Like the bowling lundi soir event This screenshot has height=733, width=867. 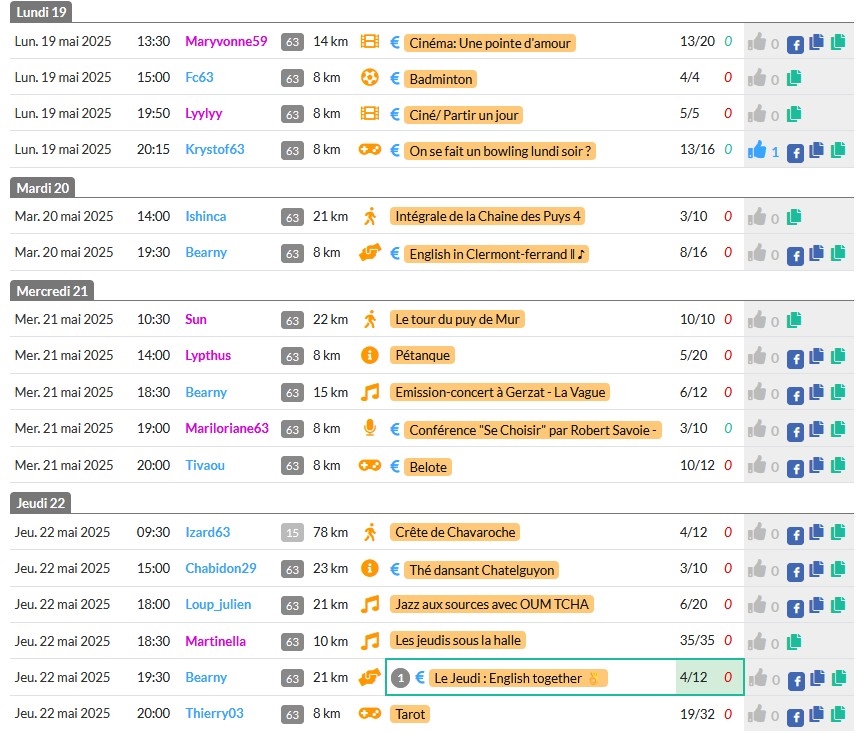[756, 152]
